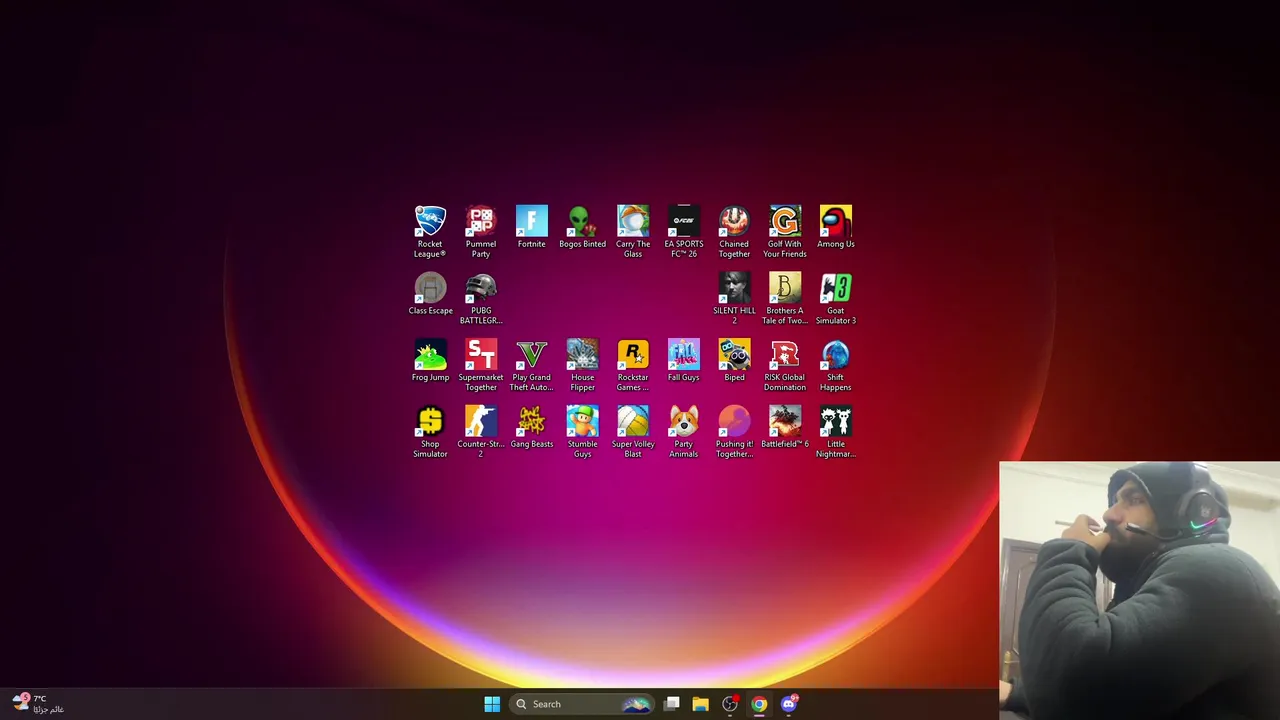Screen dimensions: 1280x720
Task: Select the RISK Global Domination icon
Action: tap(785, 355)
